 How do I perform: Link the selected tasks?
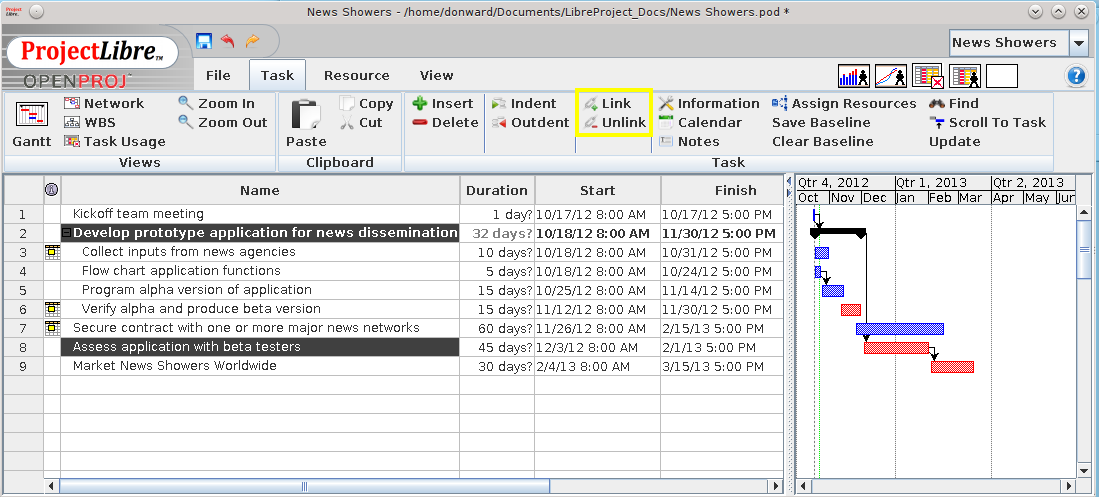608,104
